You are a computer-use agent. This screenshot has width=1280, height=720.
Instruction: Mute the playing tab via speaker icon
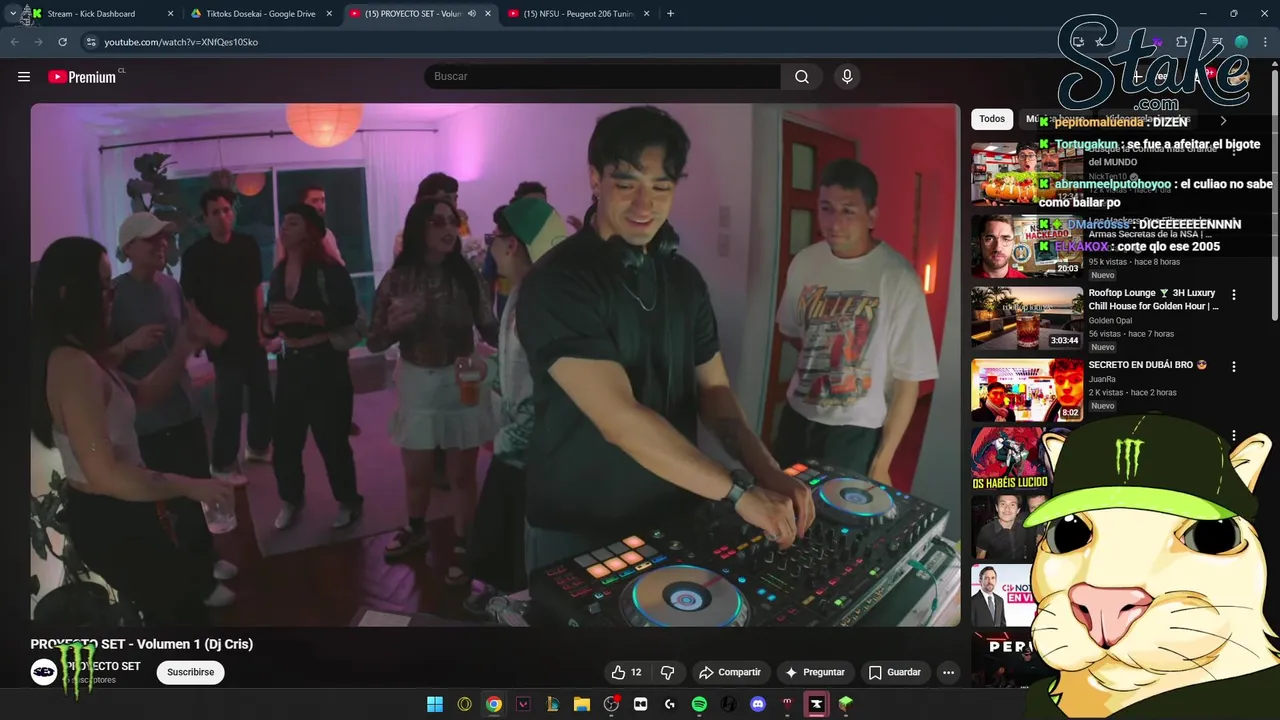click(x=472, y=14)
